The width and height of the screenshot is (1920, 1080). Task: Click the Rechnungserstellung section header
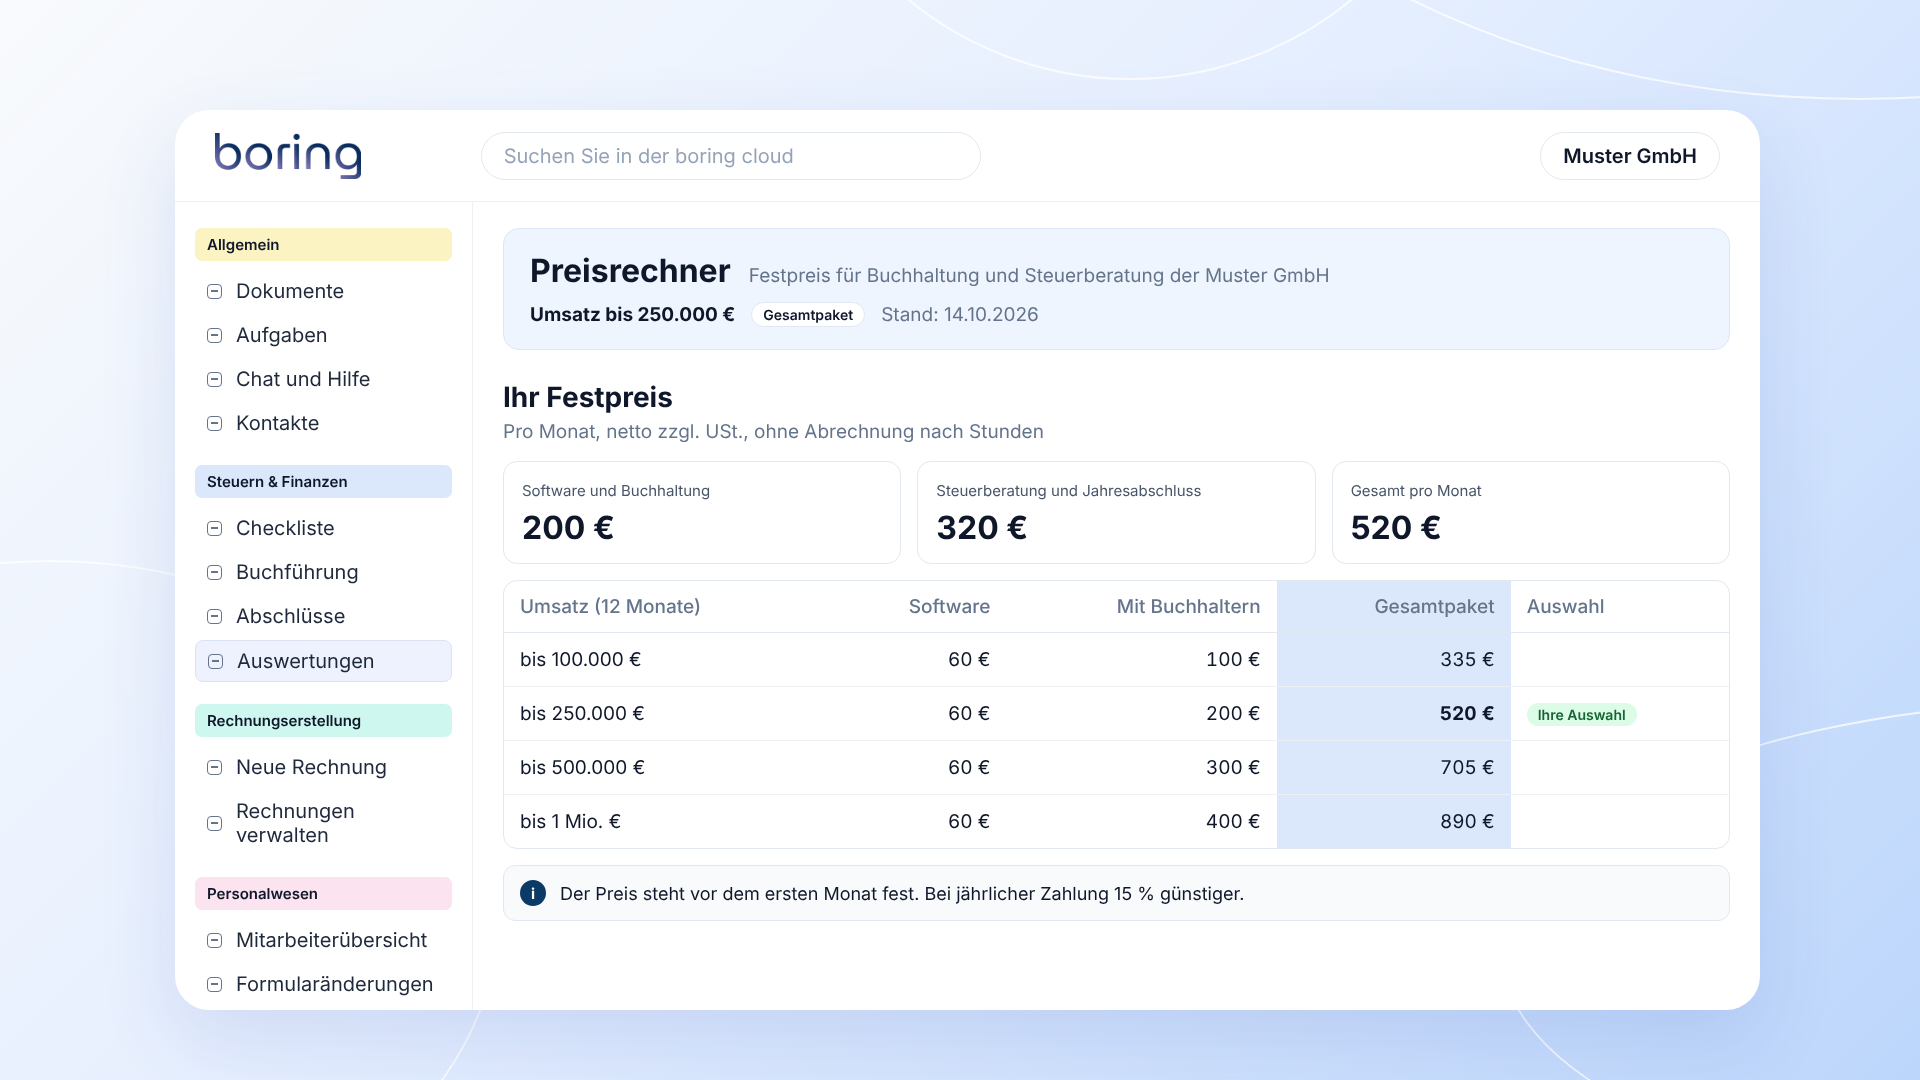click(323, 721)
